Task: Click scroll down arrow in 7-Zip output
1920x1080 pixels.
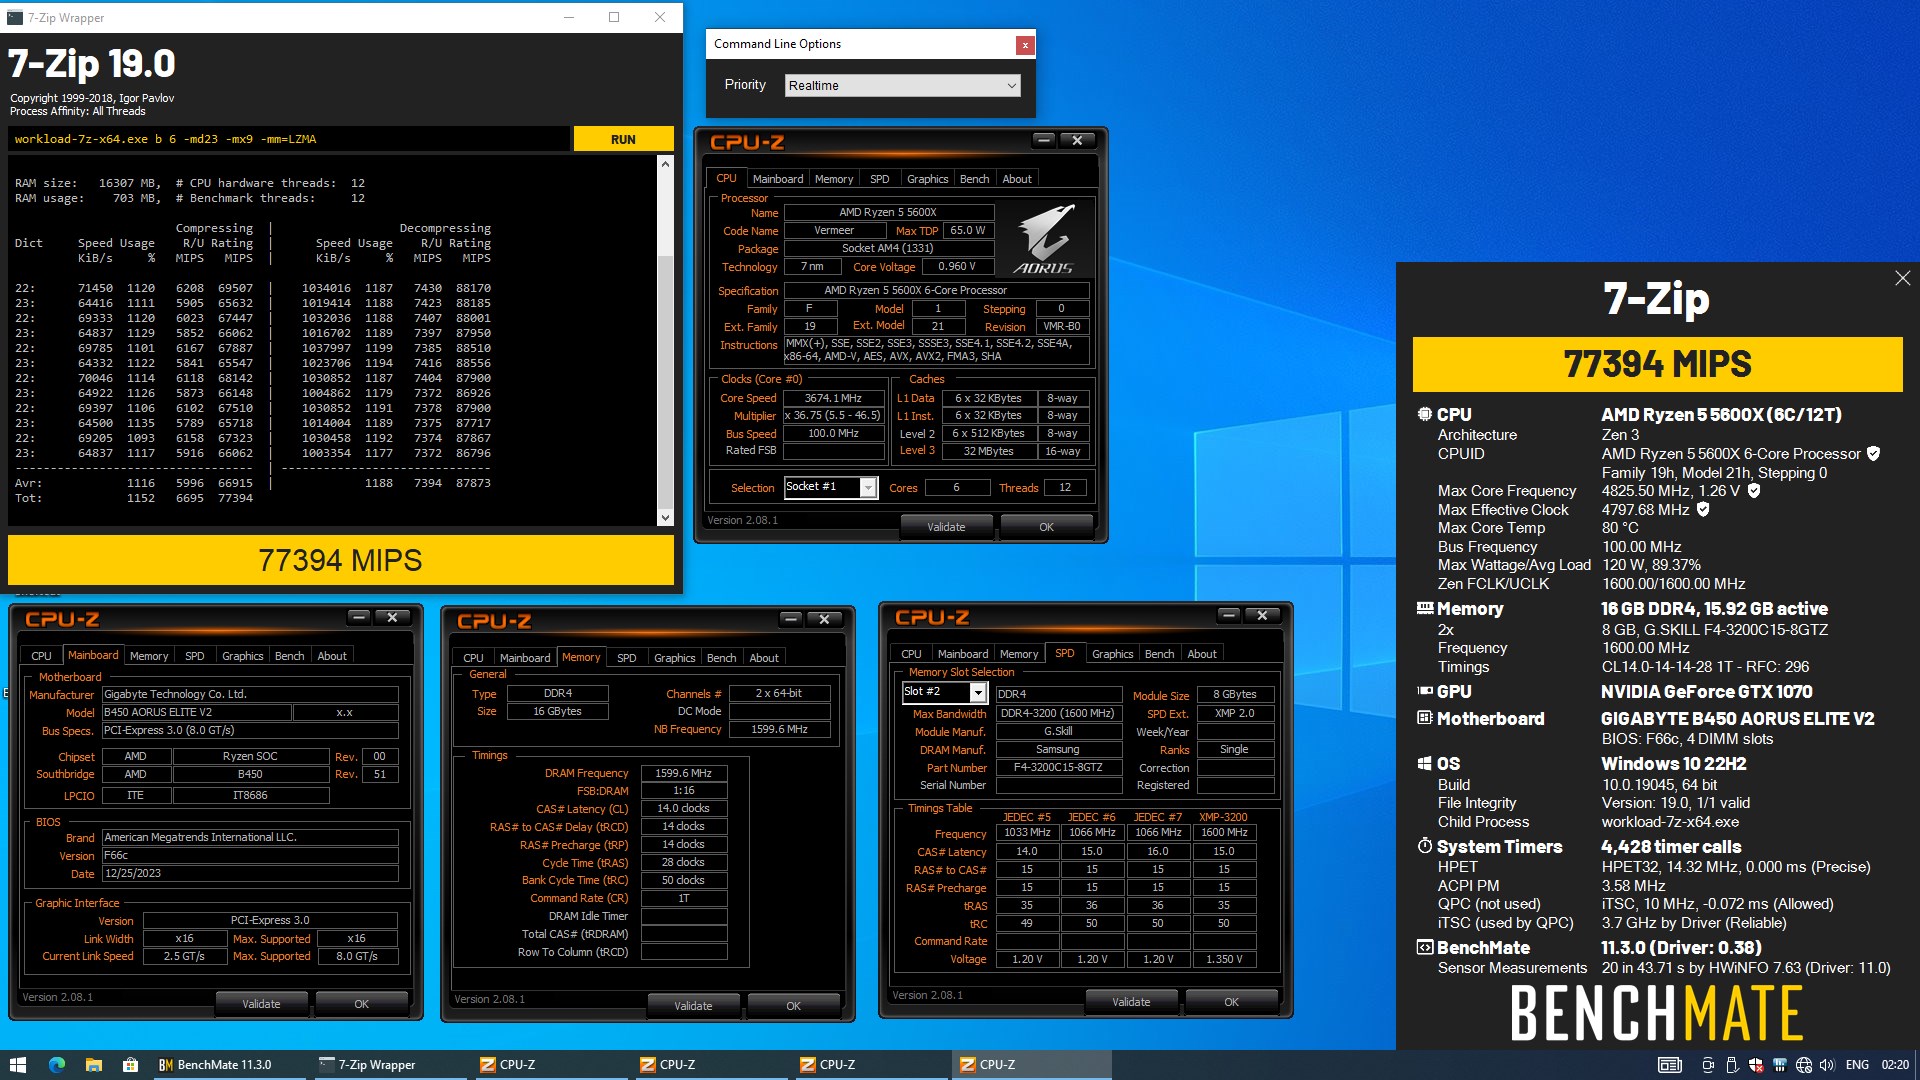Action: (665, 517)
